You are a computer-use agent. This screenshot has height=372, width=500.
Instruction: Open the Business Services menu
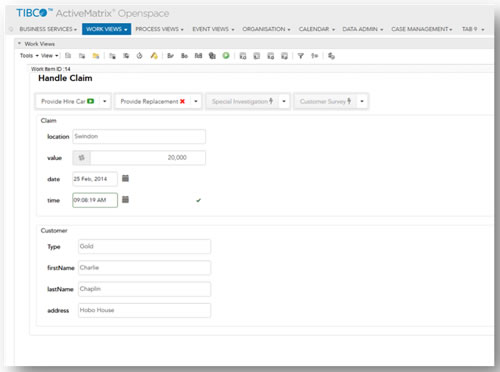coord(48,29)
